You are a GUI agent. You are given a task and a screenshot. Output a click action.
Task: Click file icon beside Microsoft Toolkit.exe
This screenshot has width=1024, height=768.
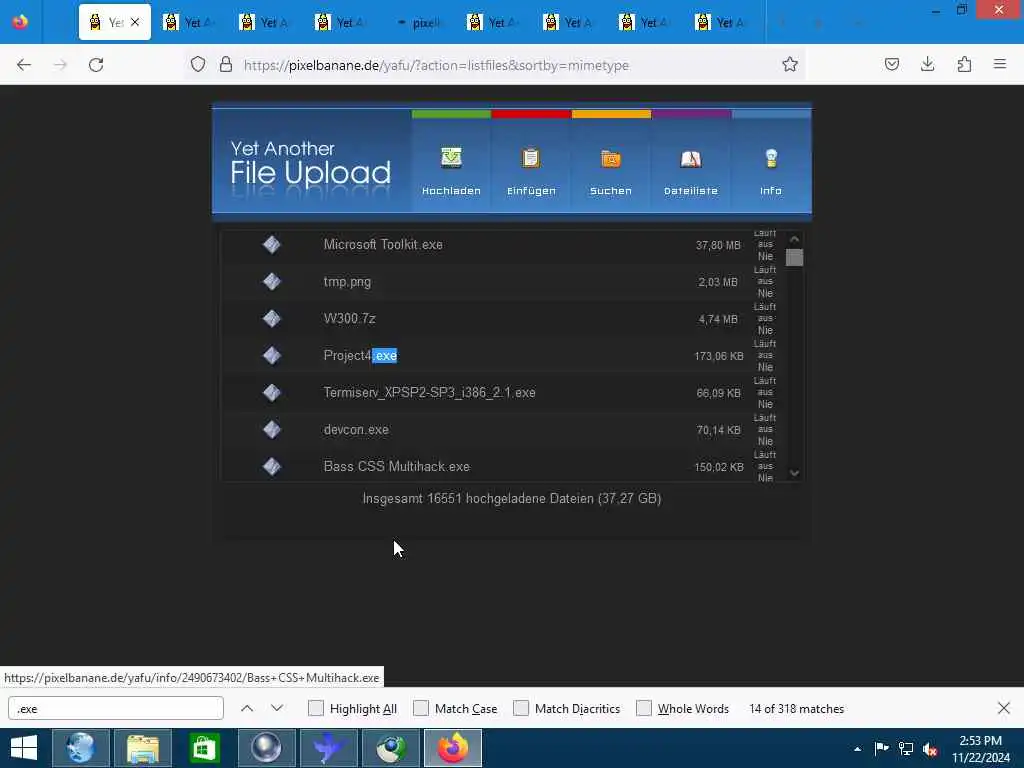point(272,245)
